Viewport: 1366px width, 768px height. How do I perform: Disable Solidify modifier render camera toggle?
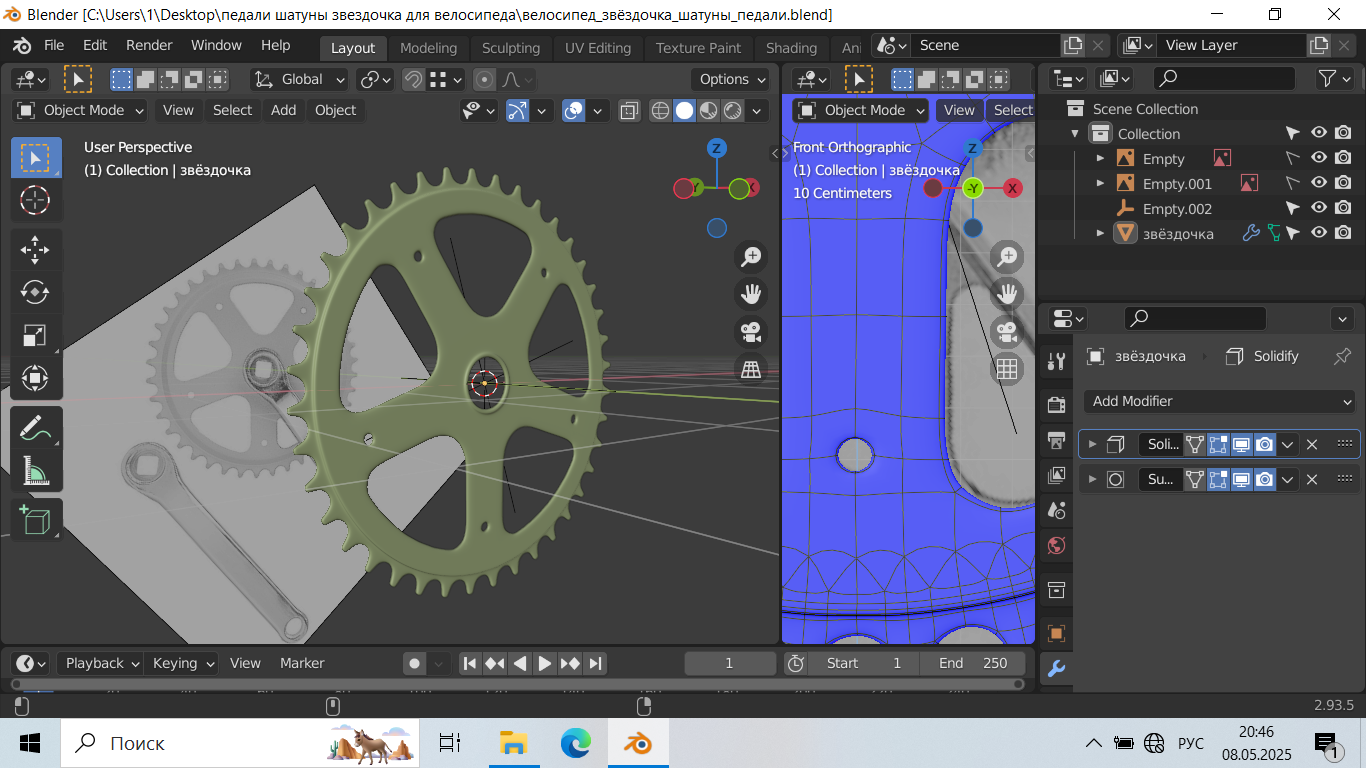[x=1265, y=444]
